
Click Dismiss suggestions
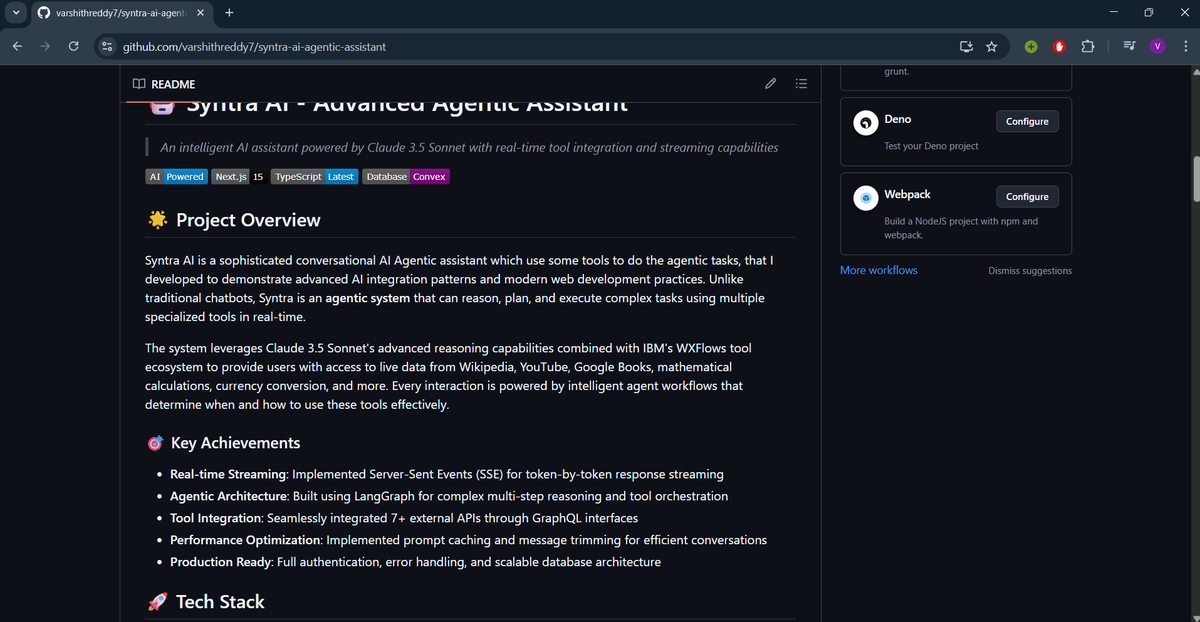pos(1030,271)
